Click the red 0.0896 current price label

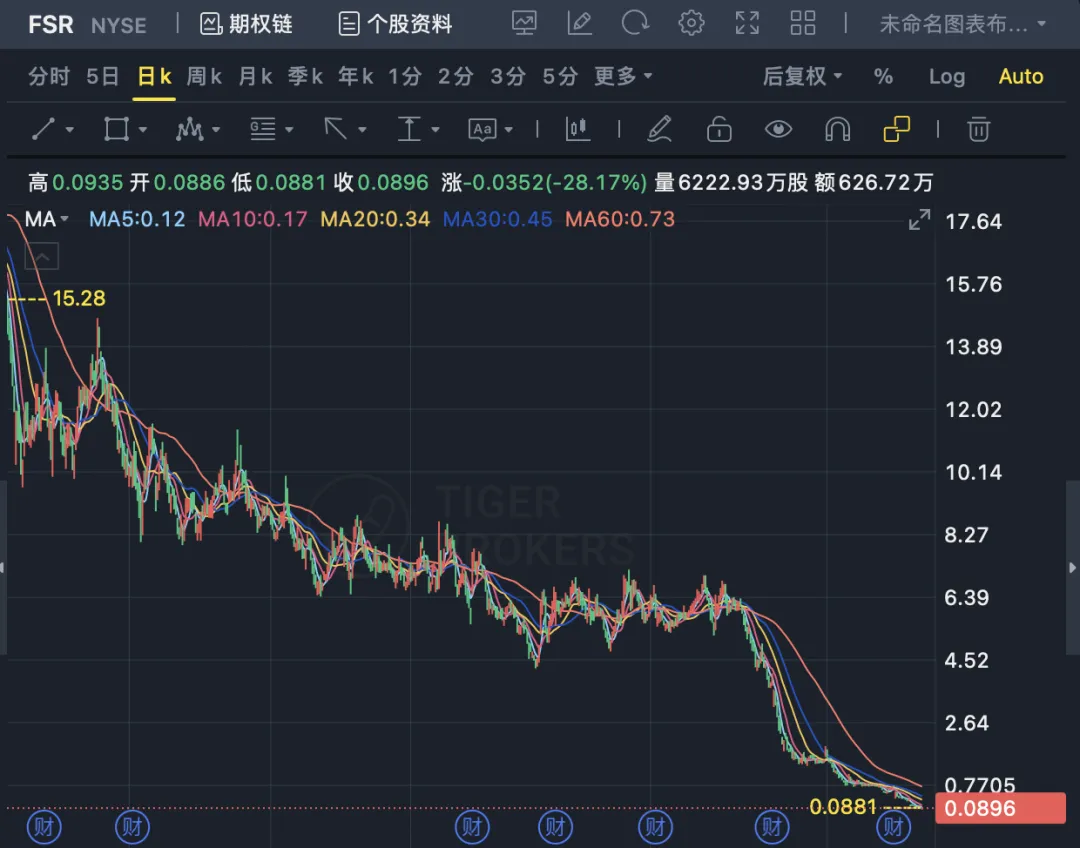(x=1000, y=809)
